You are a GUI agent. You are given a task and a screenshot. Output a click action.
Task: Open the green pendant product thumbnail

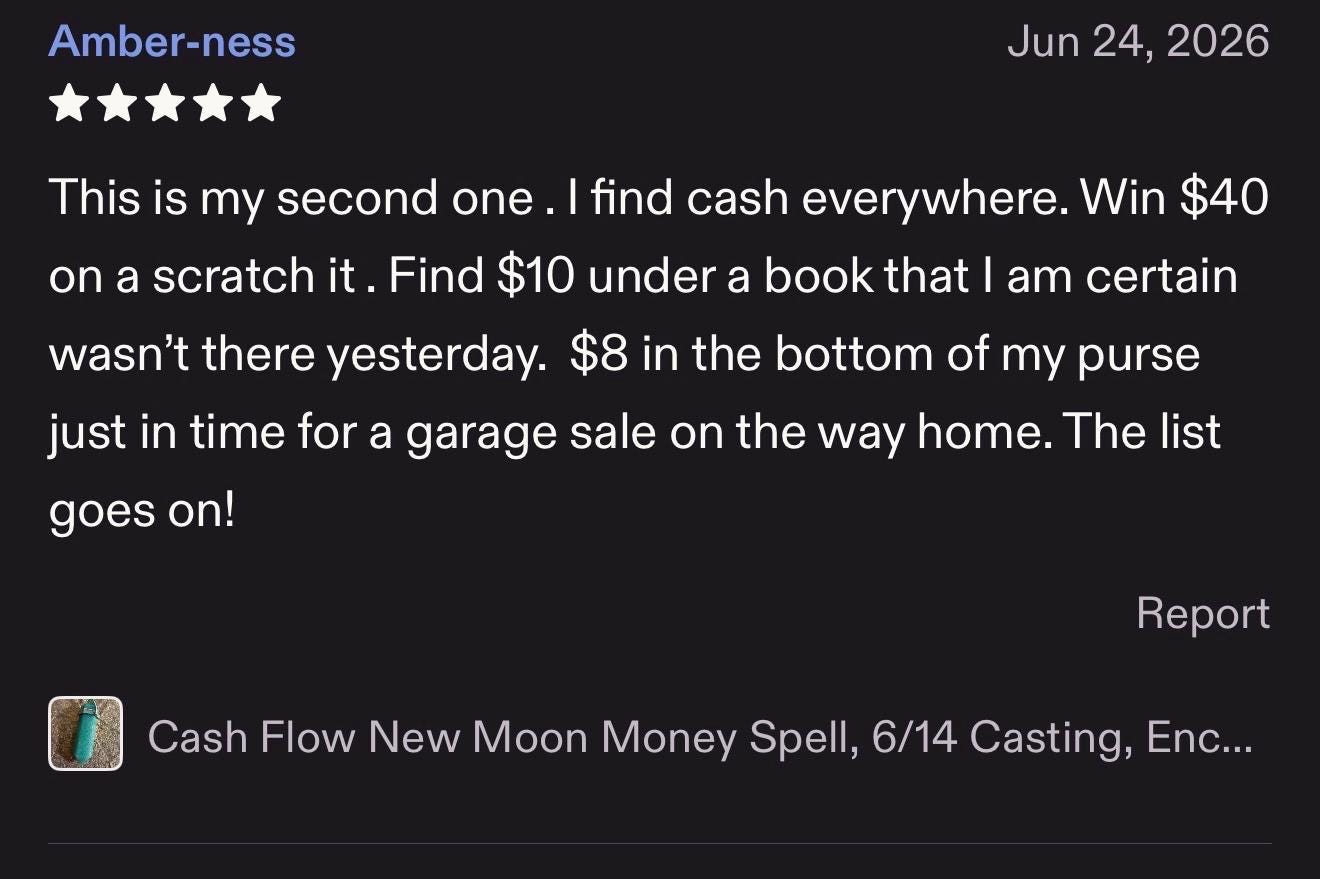85,733
